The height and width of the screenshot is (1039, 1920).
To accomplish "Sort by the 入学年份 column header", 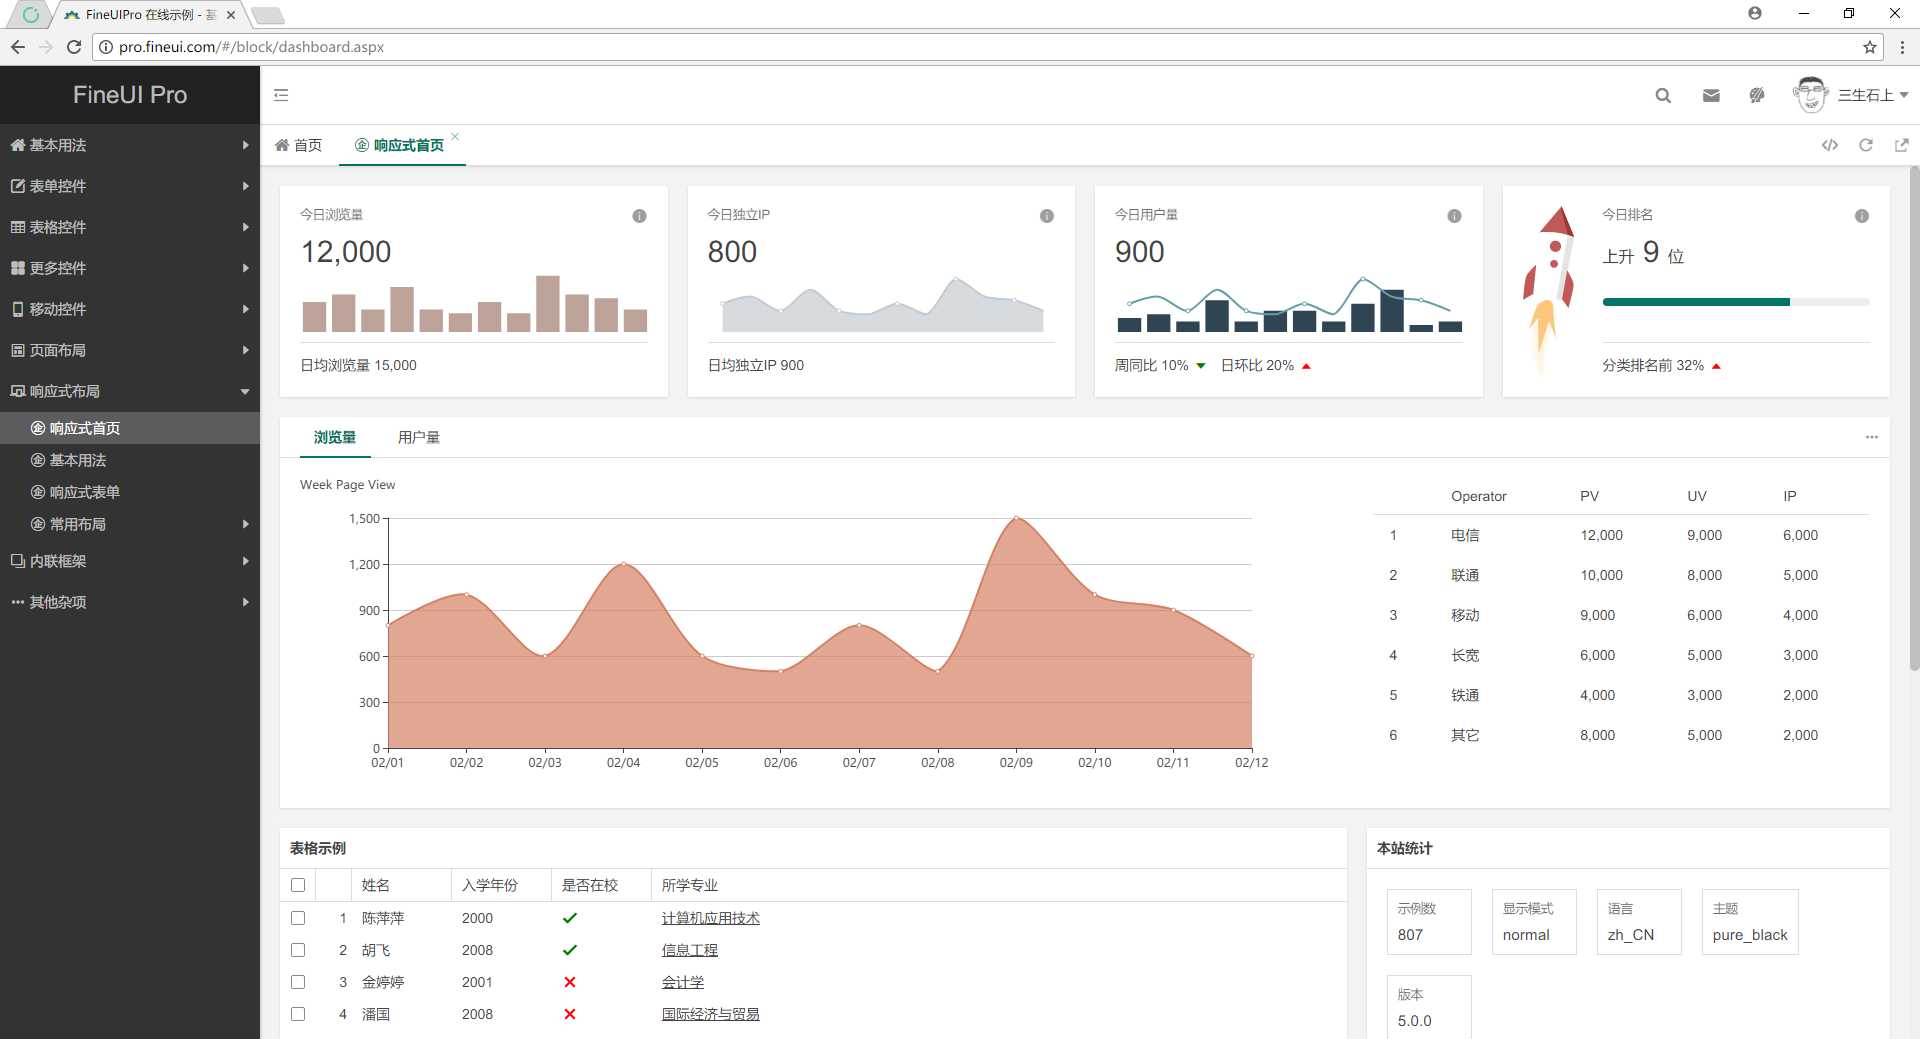I will click(x=501, y=885).
